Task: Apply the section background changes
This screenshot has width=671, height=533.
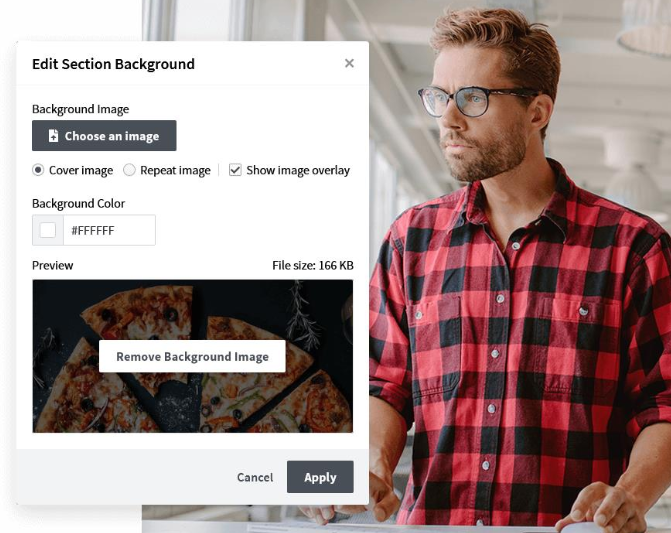Action: pyautogui.click(x=320, y=477)
